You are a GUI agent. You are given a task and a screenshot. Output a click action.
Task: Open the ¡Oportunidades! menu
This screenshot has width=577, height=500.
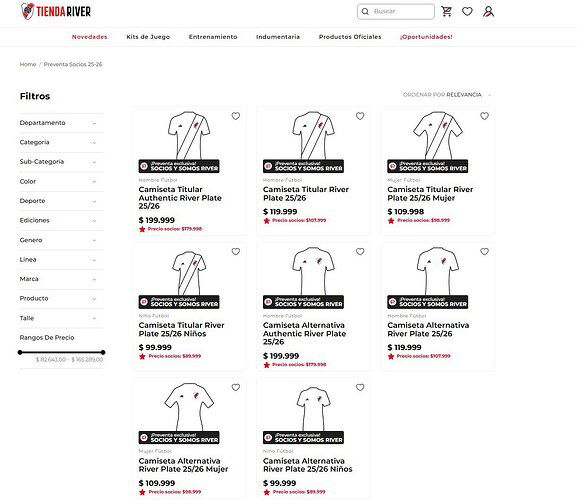[x=426, y=37]
